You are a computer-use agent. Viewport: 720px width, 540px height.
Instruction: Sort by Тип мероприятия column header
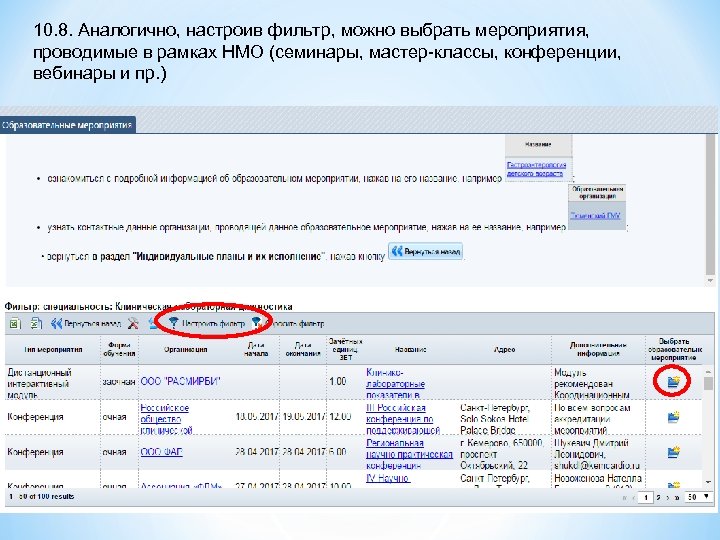[x=53, y=349]
